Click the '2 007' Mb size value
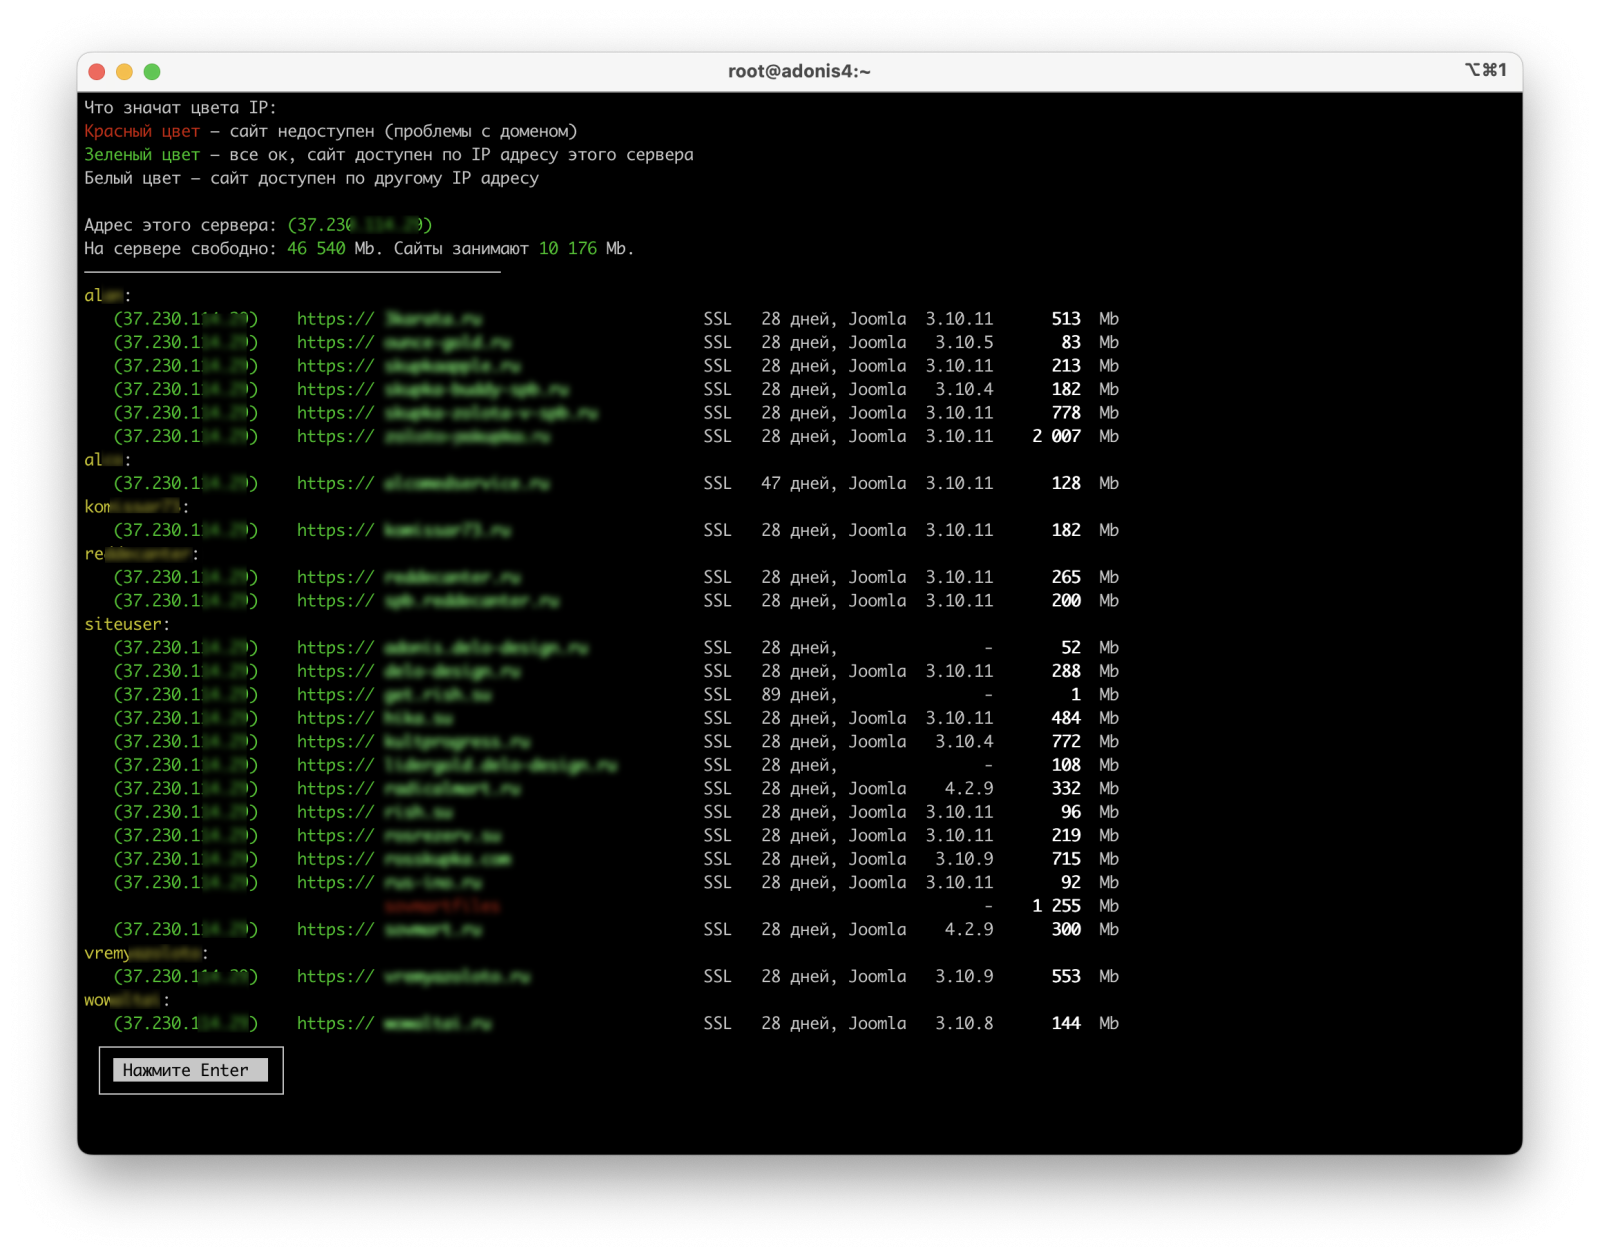 point(1056,436)
